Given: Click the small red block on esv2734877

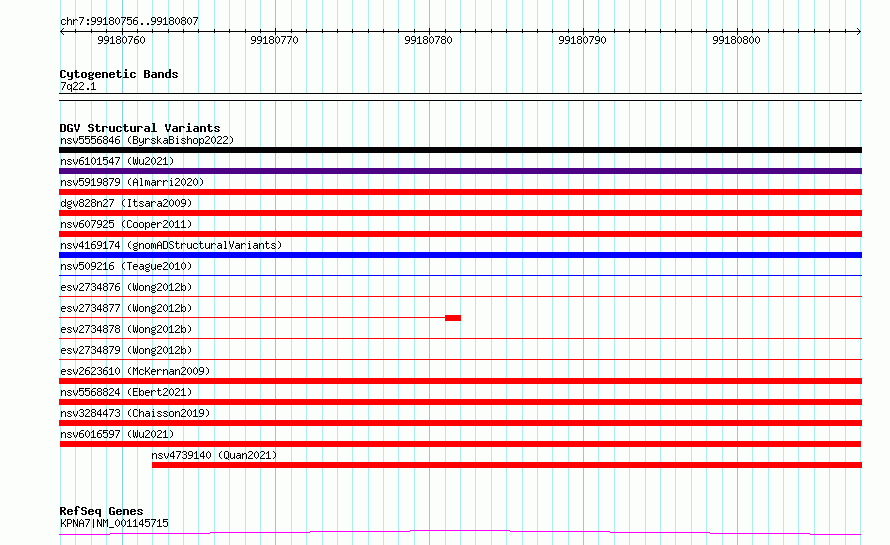Looking at the screenshot, I should click(453, 318).
